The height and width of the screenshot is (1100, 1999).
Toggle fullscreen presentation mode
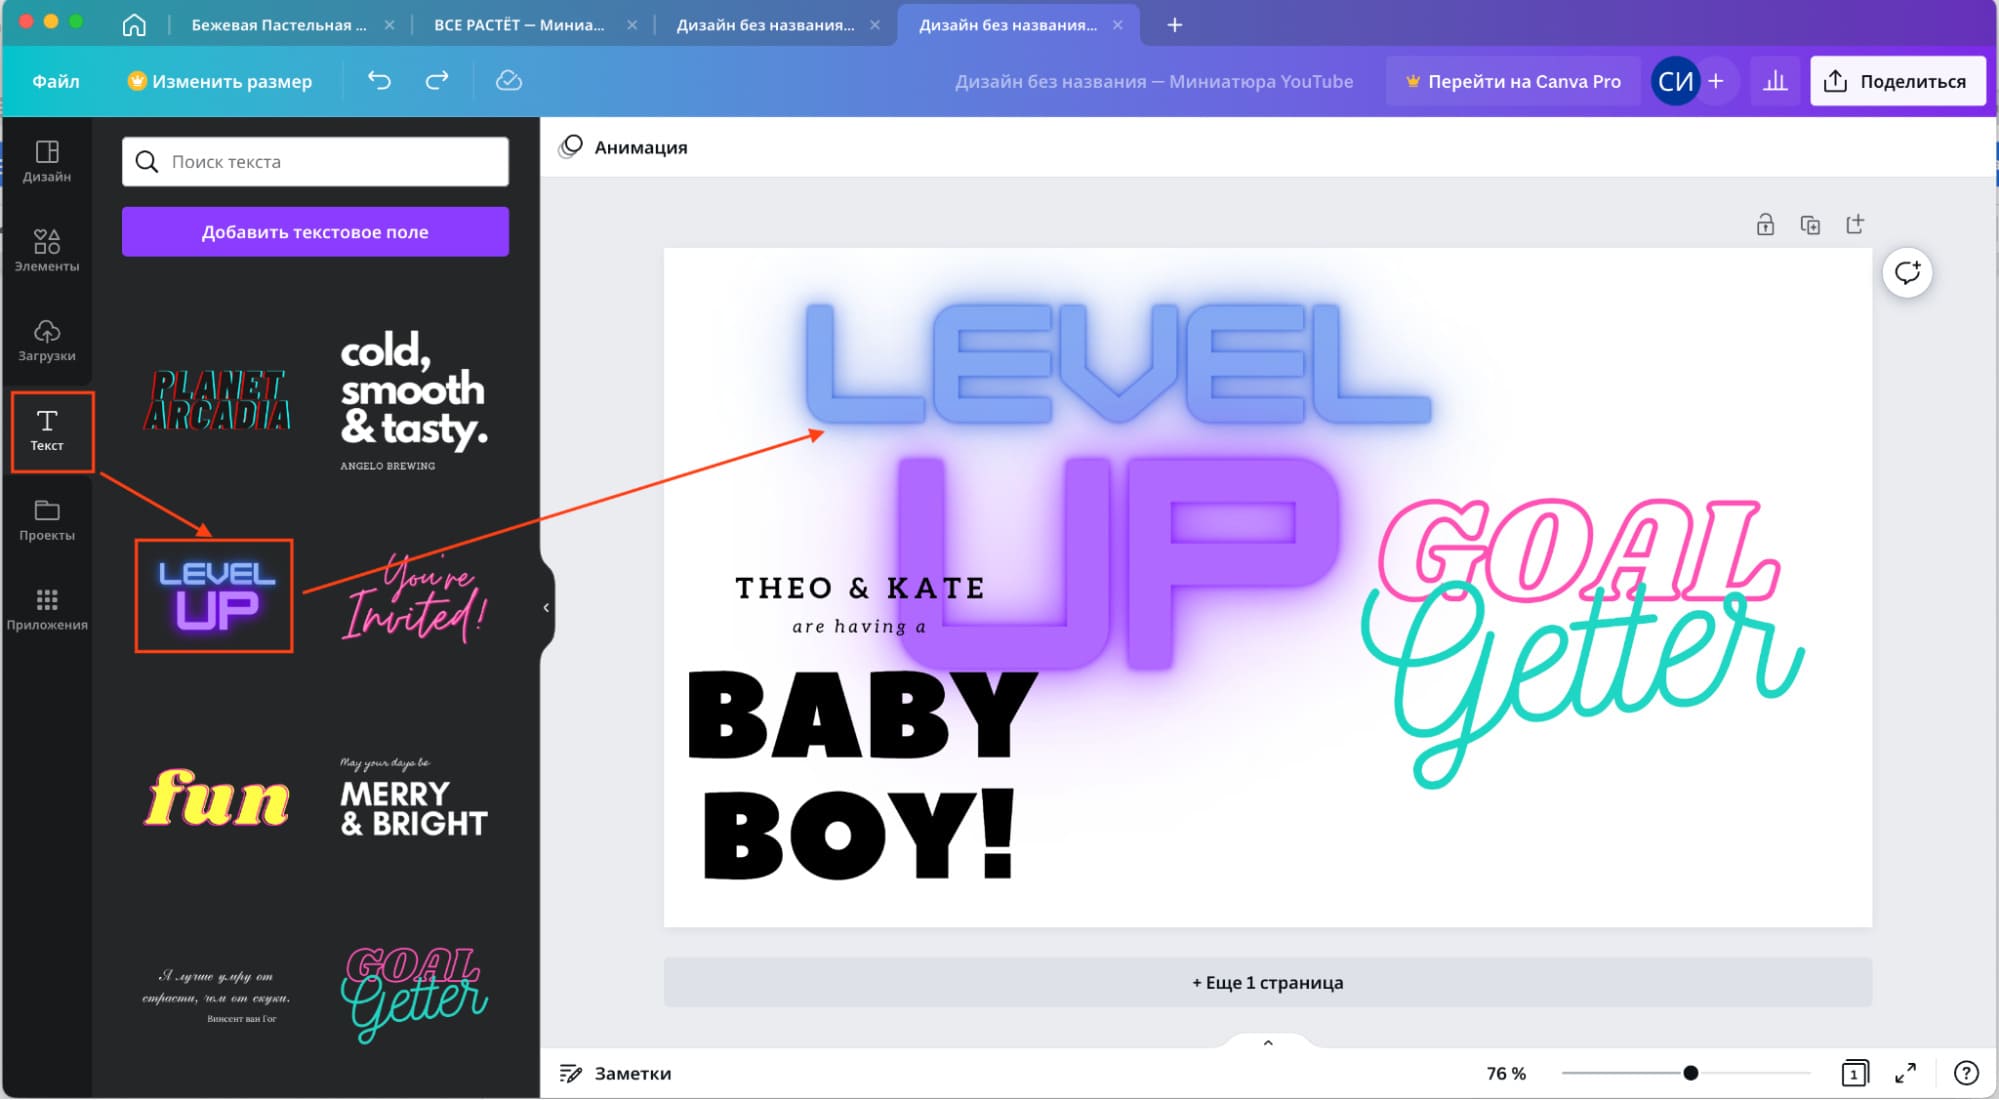[1906, 1073]
